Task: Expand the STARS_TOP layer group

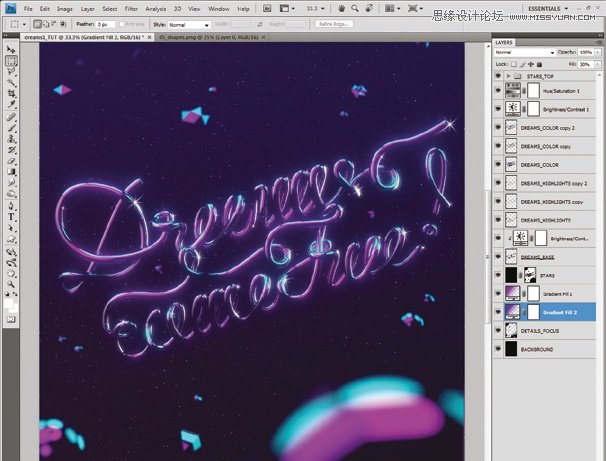Action: (x=509, y=75)
